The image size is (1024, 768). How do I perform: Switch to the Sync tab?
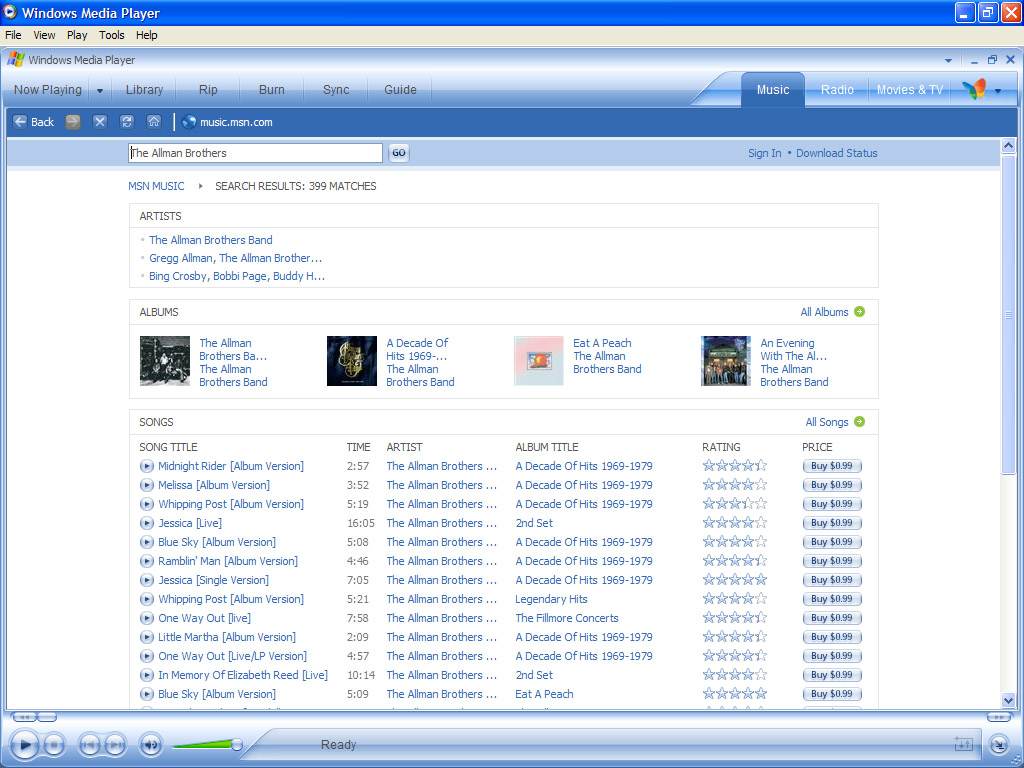(336, 90)
